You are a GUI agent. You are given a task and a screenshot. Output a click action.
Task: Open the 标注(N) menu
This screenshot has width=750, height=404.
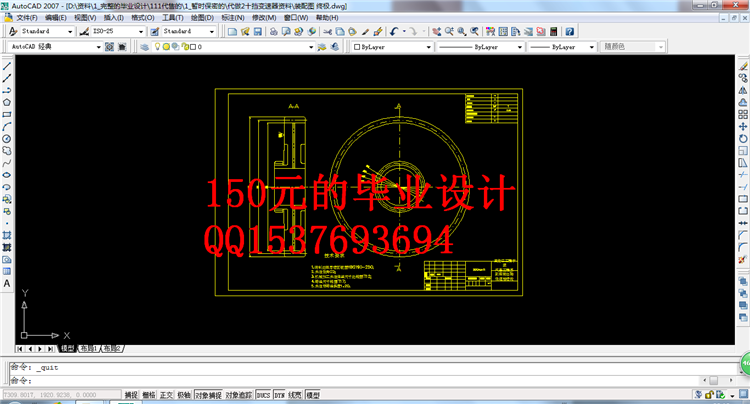[x=233, y=18]
